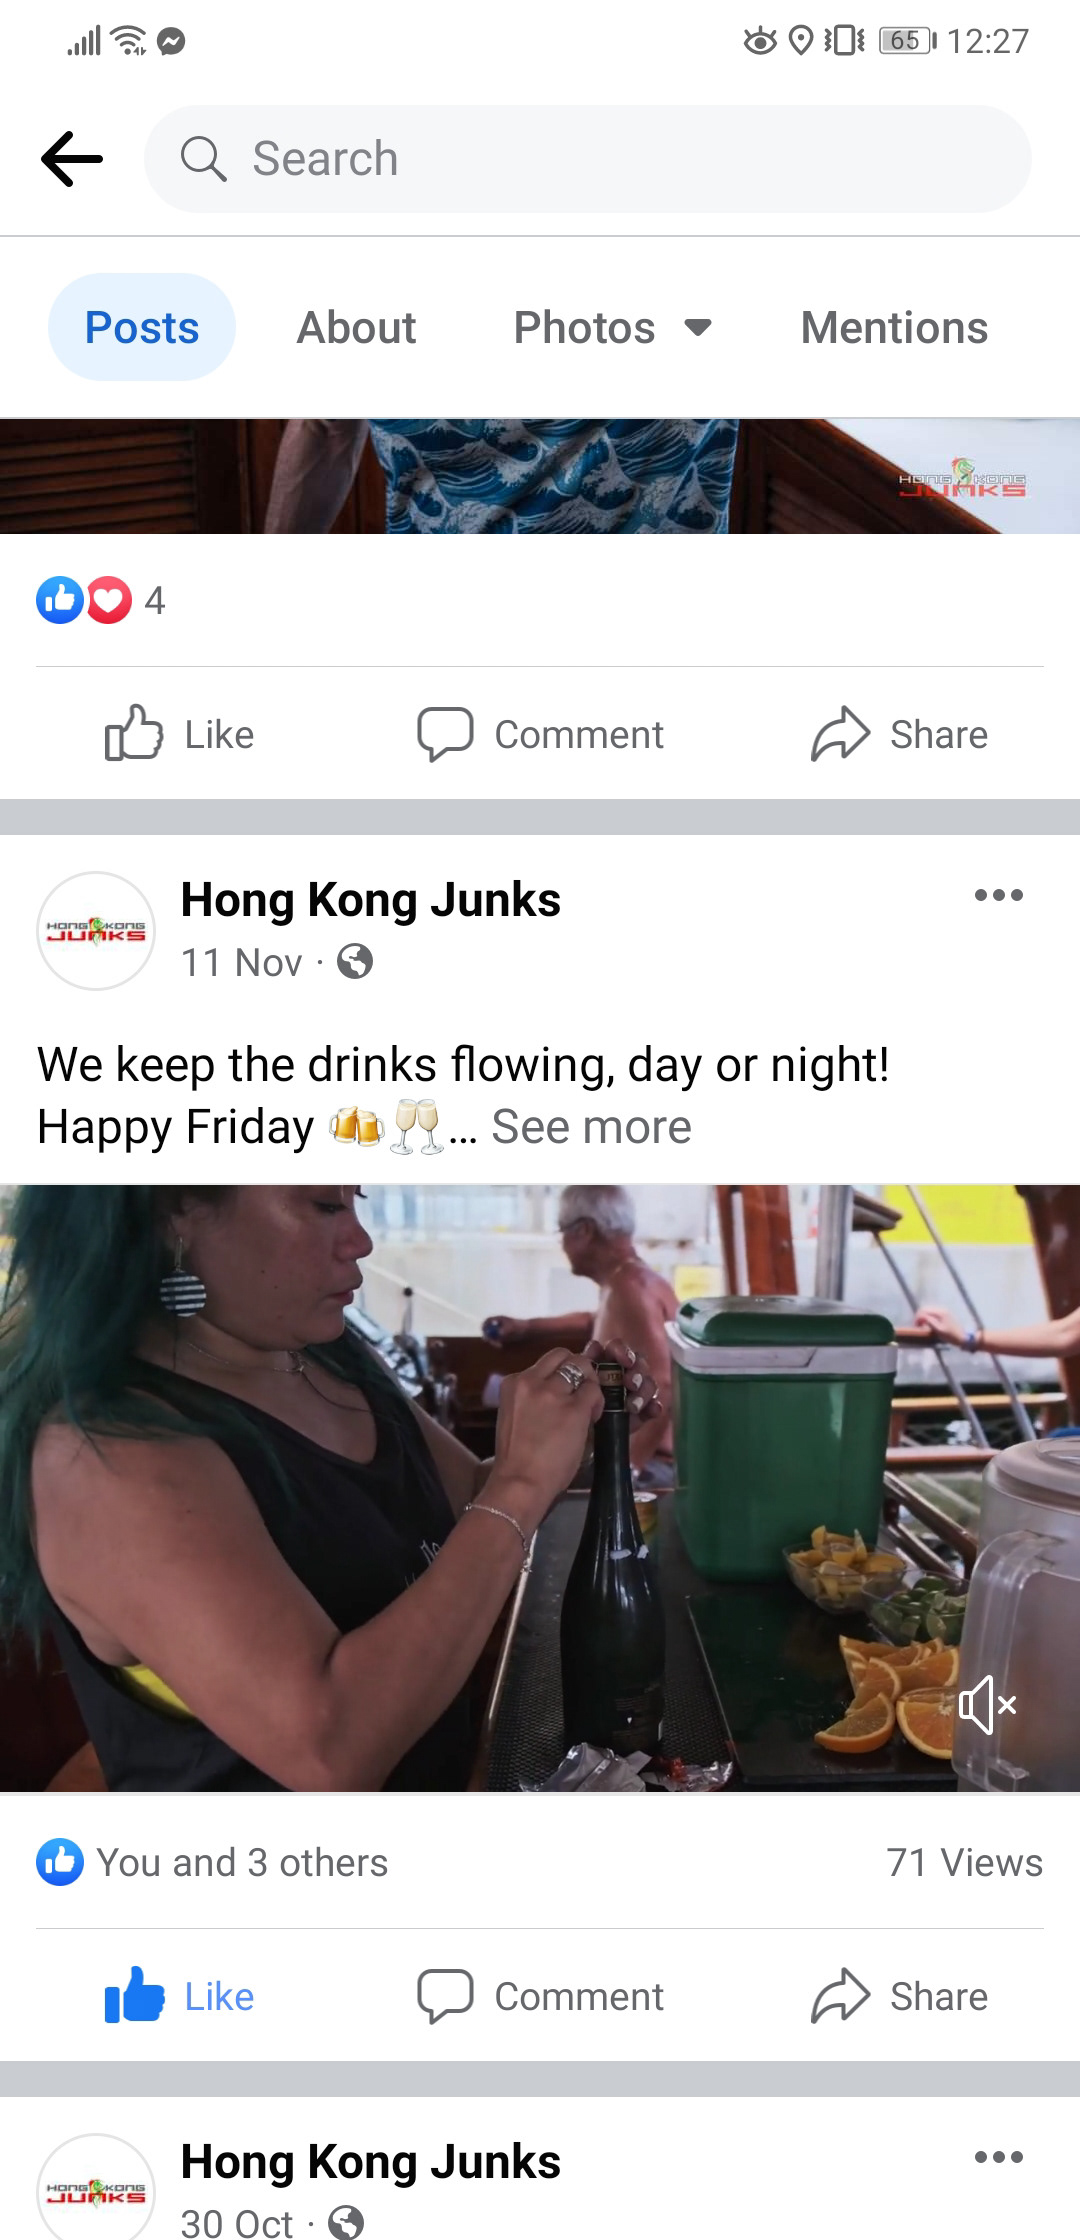Tap the search magnifier icon
The height and width of the screenshot is (2240, 1080).
tap(204, 159)
